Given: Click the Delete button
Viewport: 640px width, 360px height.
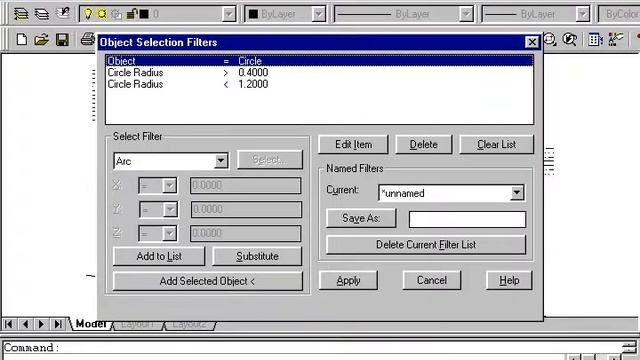Looking at the screenshot, I should coord(424,144).
